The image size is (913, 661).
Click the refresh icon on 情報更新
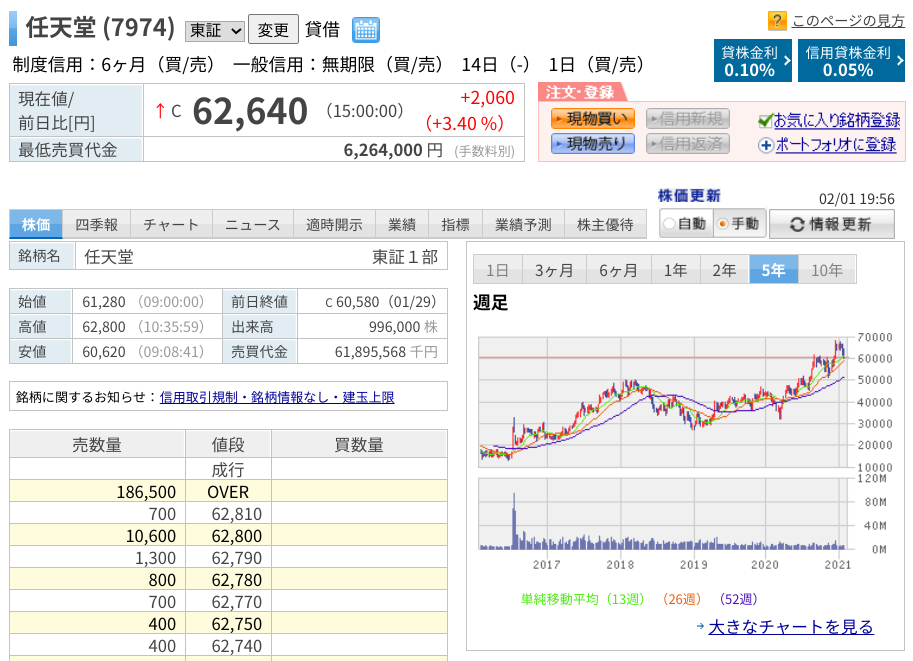click(x=797, y=224)
